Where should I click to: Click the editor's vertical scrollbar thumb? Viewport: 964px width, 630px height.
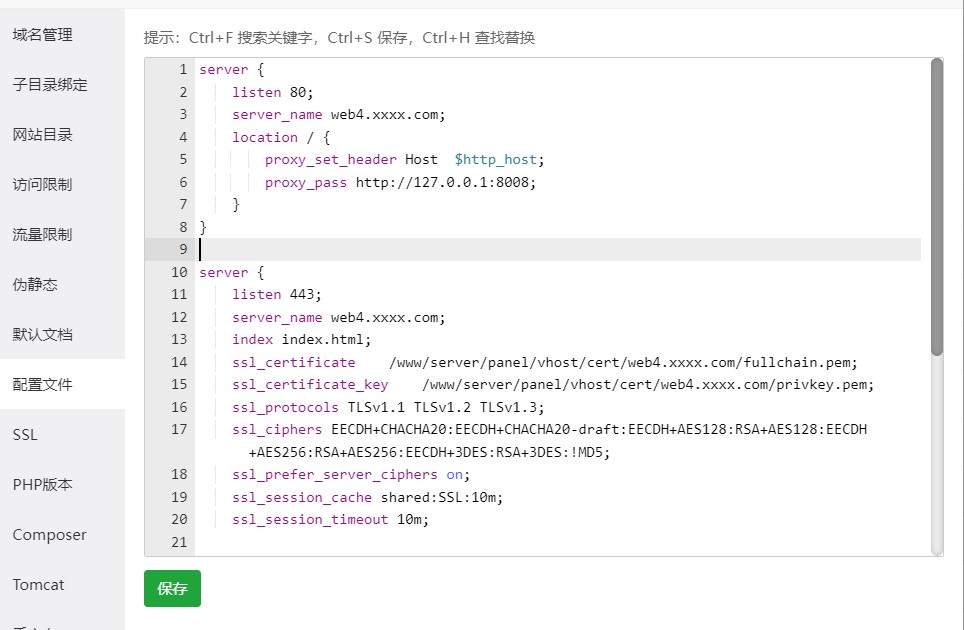(937, 205)
